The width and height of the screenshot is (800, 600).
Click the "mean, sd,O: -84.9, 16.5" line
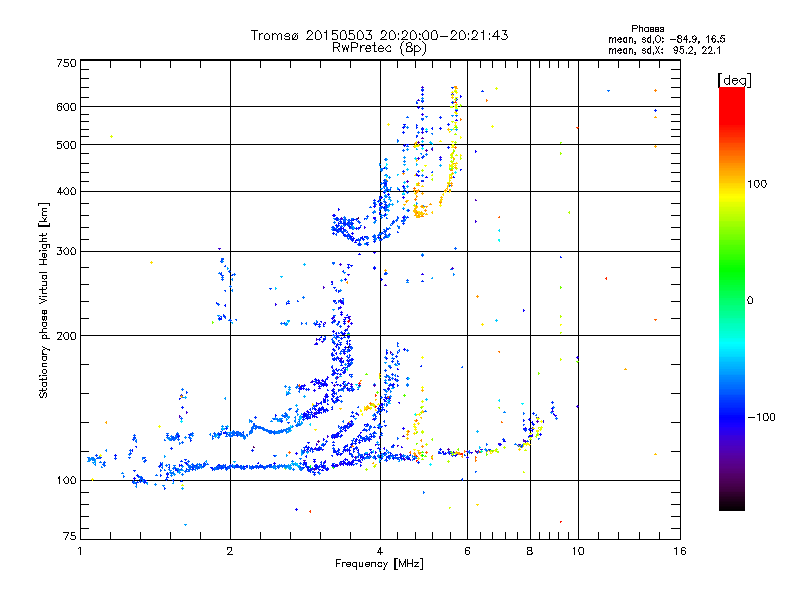click(x=666, y=39)
